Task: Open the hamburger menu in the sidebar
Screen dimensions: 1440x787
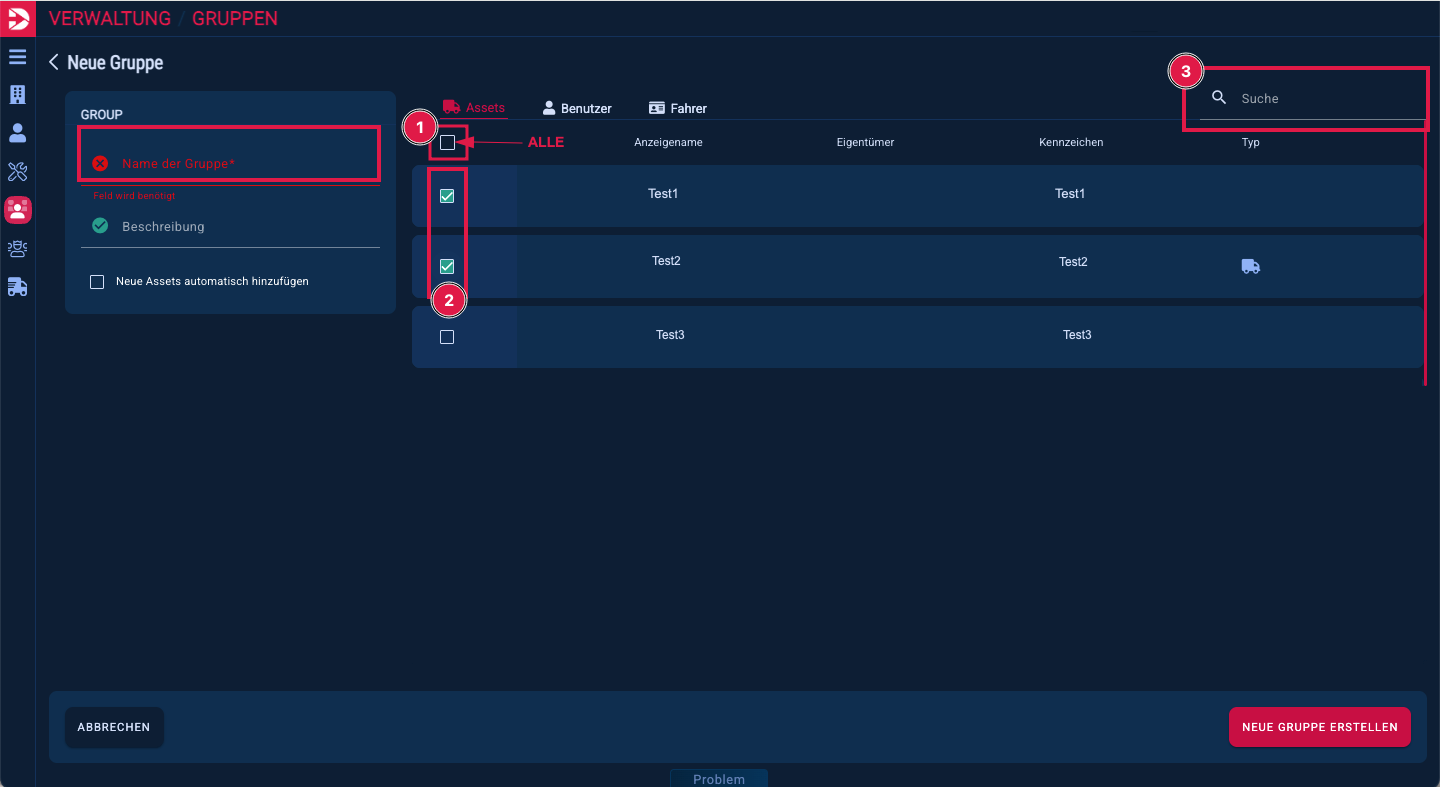Action: tap(17, 57)
